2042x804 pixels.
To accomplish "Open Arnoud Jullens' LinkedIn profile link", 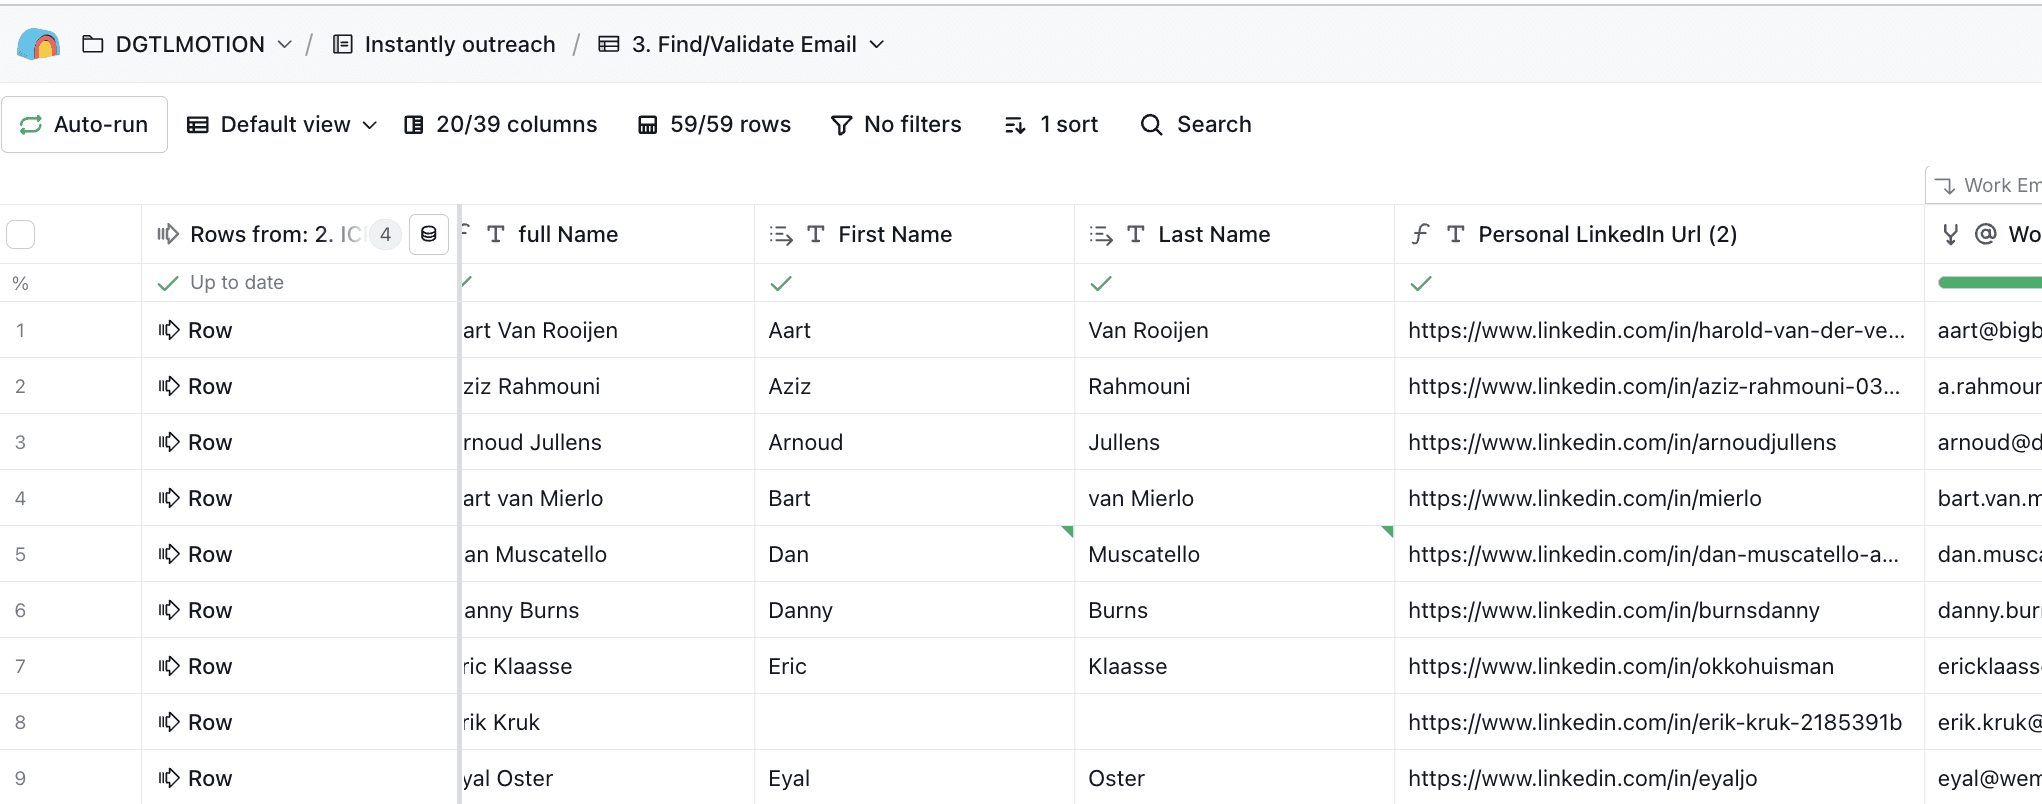I will [x=1622, y=442].
